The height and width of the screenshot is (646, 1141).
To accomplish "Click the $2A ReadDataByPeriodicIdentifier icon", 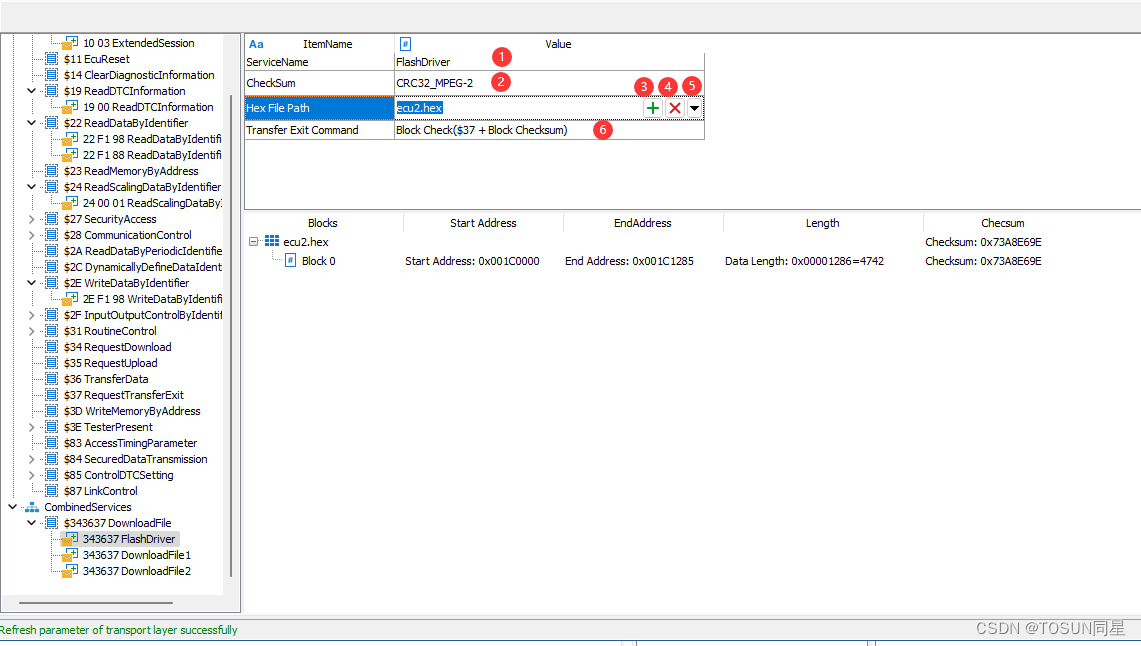I will point(52,251).
